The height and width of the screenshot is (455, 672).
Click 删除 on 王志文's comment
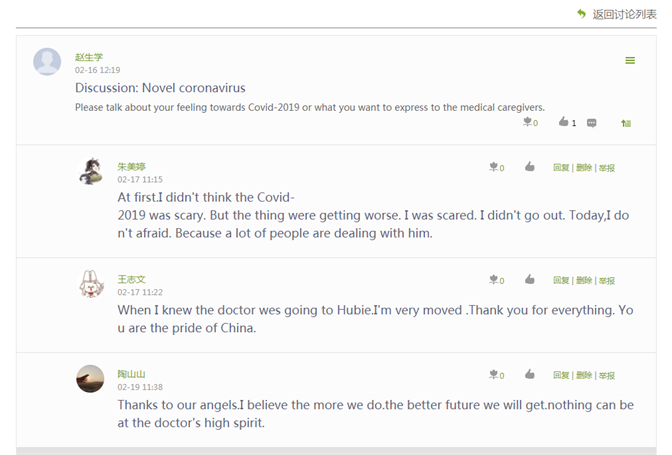(584, 281)
